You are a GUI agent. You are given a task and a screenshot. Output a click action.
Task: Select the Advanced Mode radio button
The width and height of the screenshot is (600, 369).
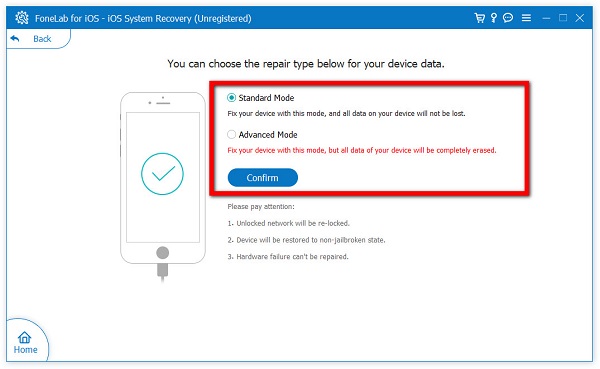pos(231,134)
